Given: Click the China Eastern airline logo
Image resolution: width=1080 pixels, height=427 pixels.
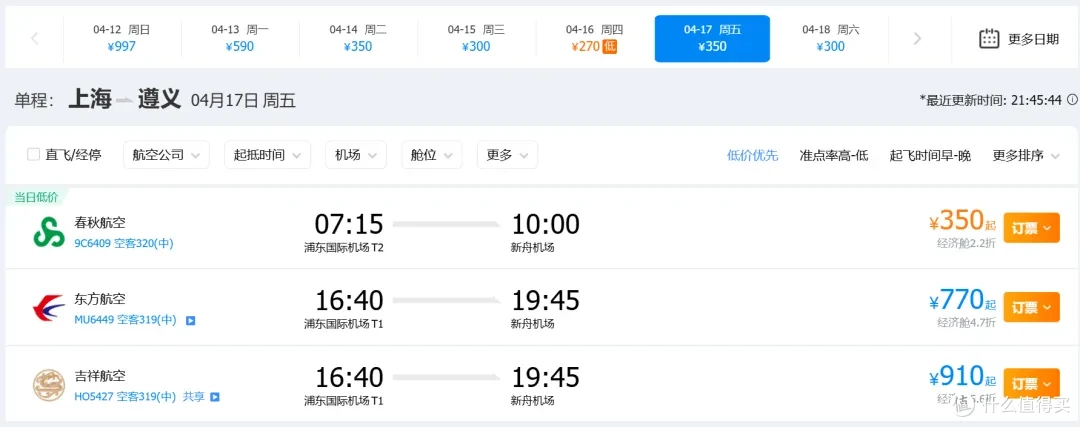Looking at the screenshot, I should coord(49,309).
